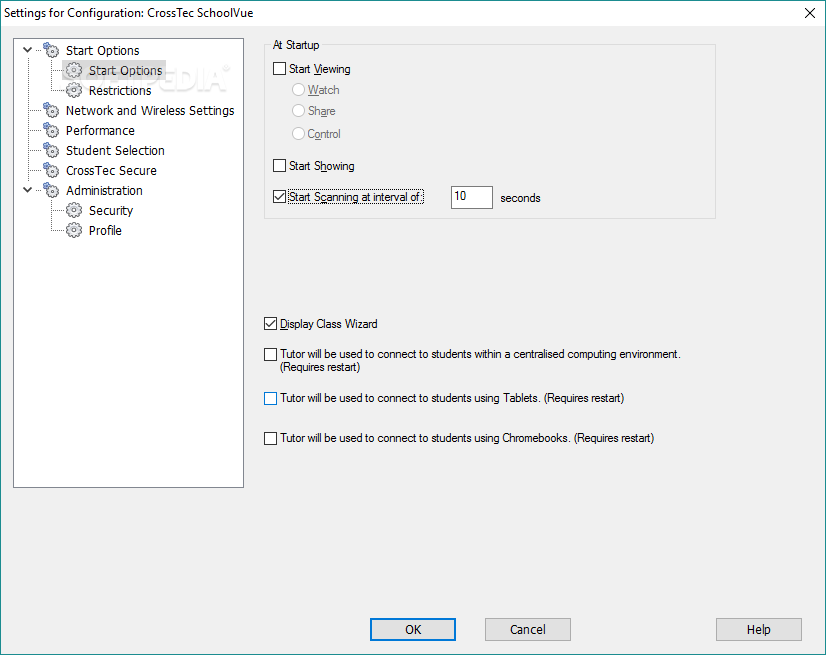This screenshot has height=655, width=826.
Task: Select the Restrictions tree item
Action: click(120, 91)
